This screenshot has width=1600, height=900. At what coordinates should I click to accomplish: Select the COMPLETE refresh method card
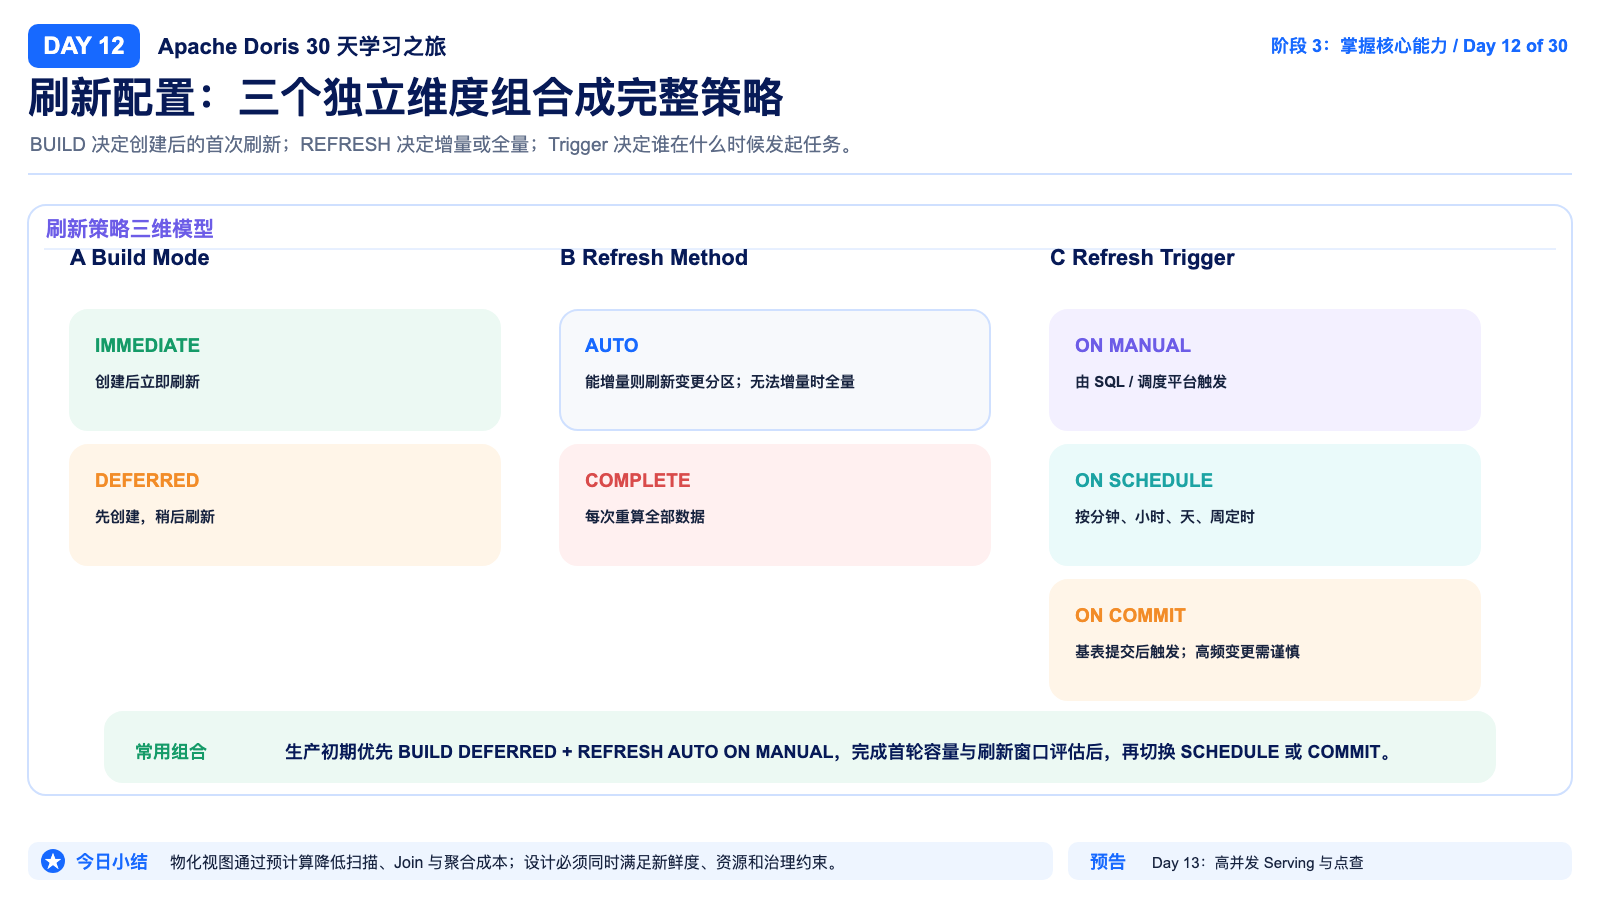click(775, 505)
